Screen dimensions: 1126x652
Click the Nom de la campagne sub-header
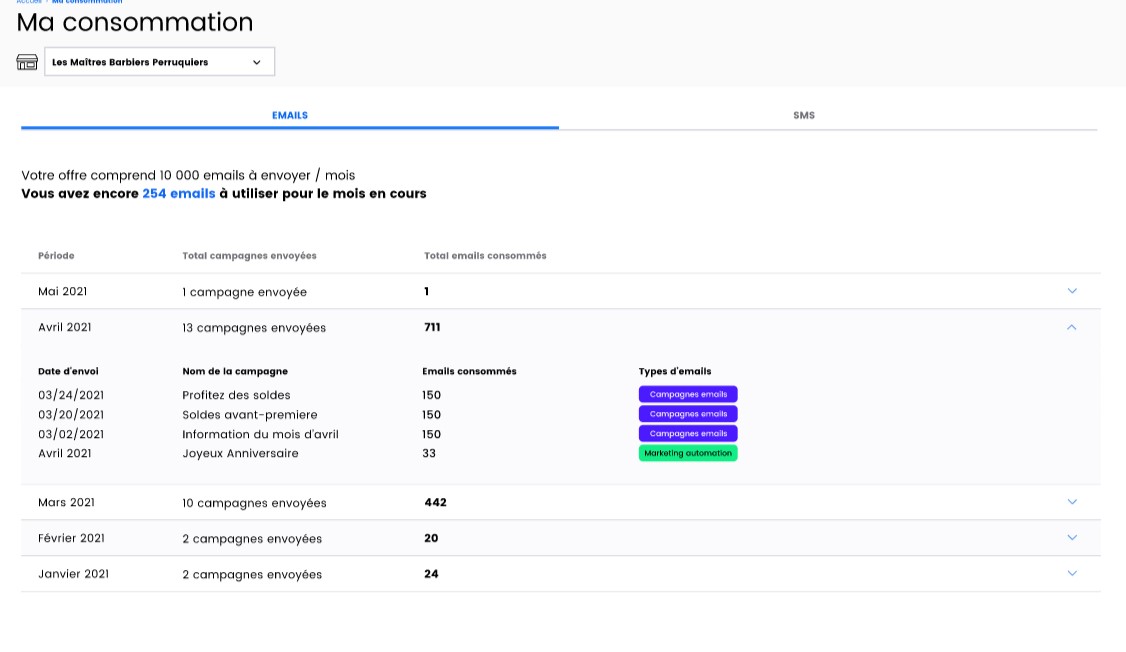tap(235, 371)
